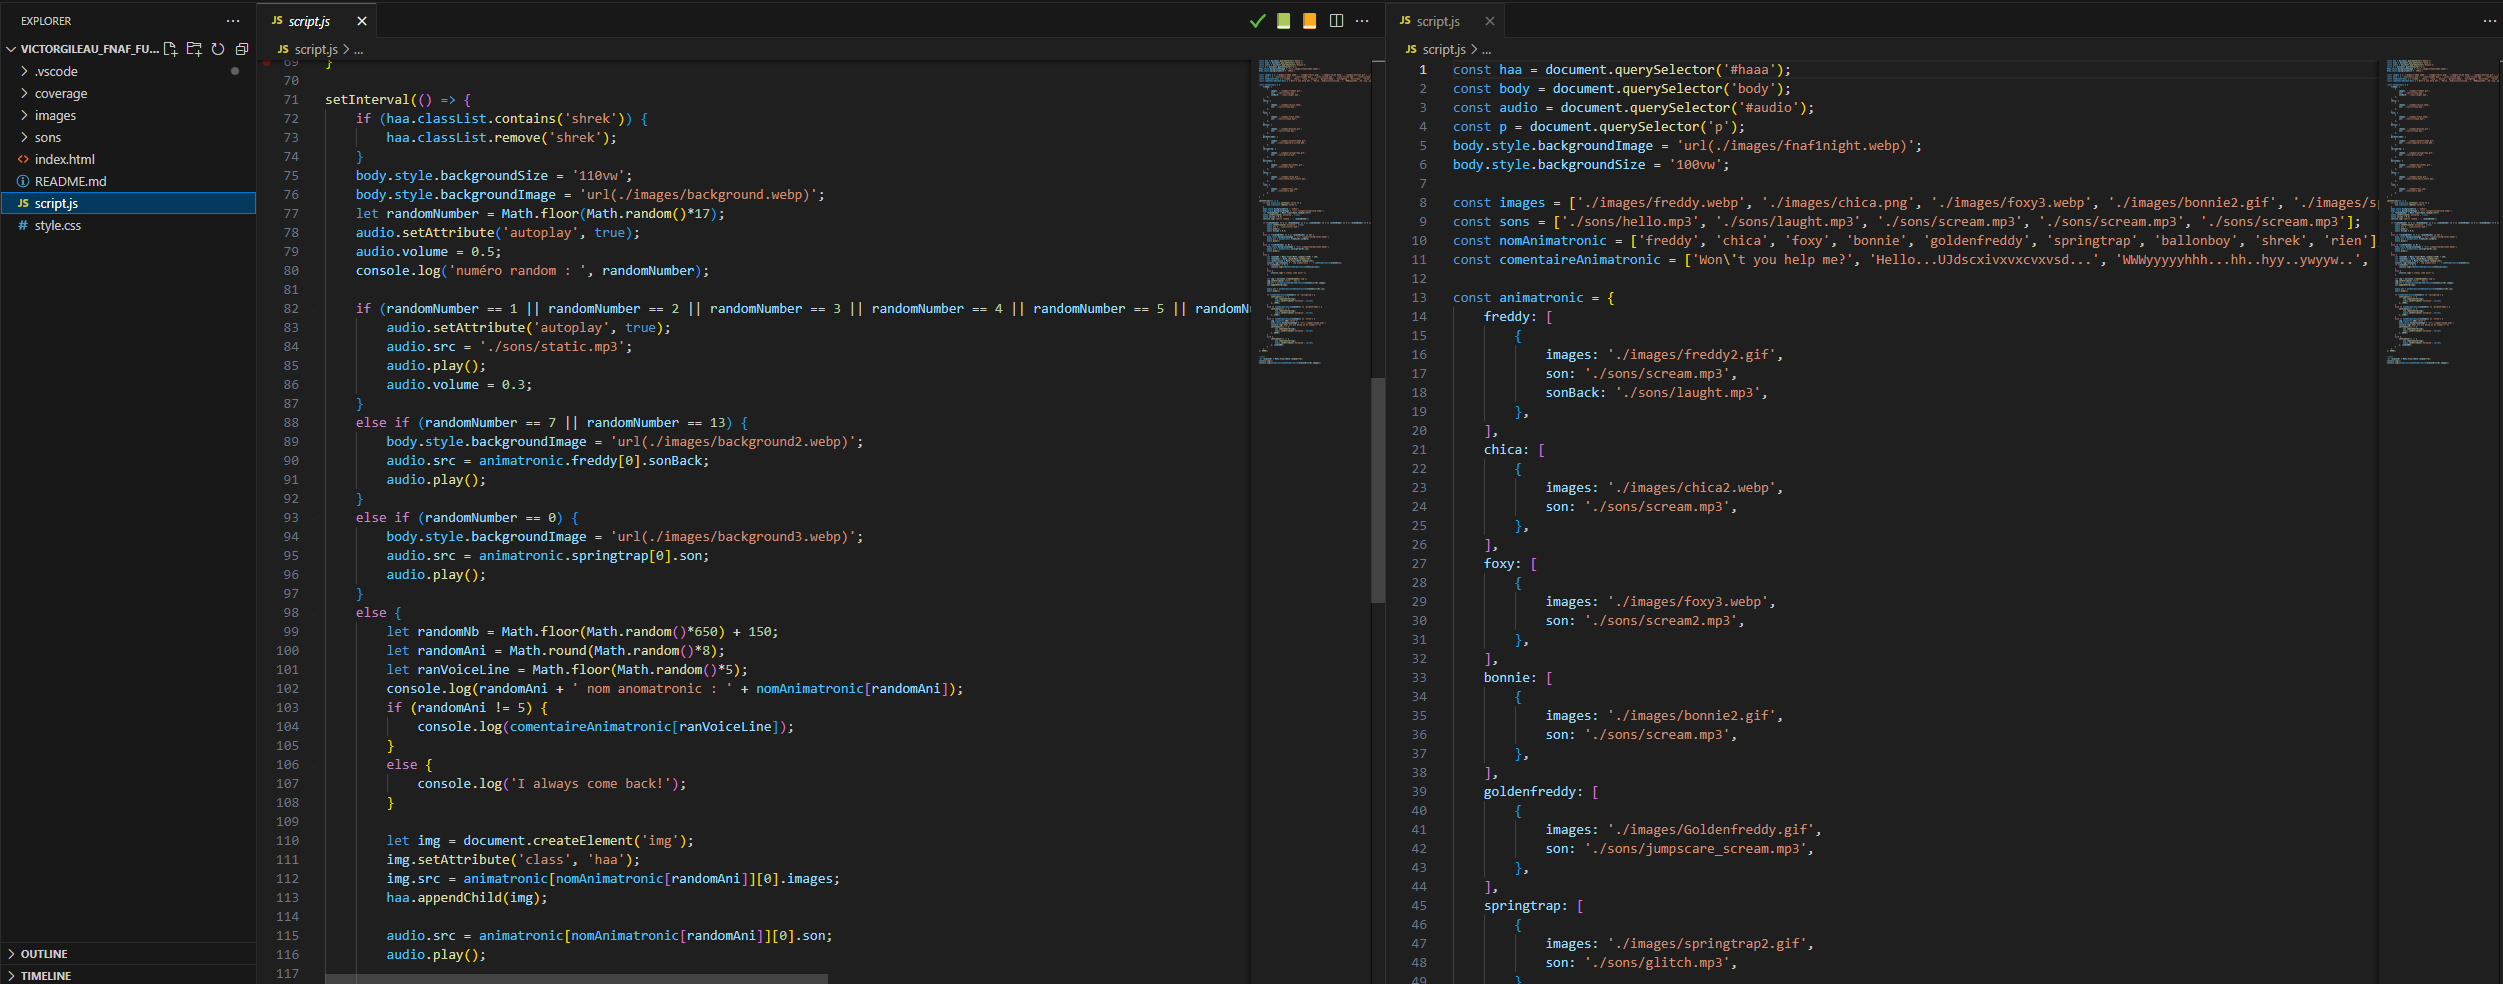Click 'chica:' key on line 21
Image resolution: width=2503 pixels, height=984 pixels.
click(x=1507, y=449)
